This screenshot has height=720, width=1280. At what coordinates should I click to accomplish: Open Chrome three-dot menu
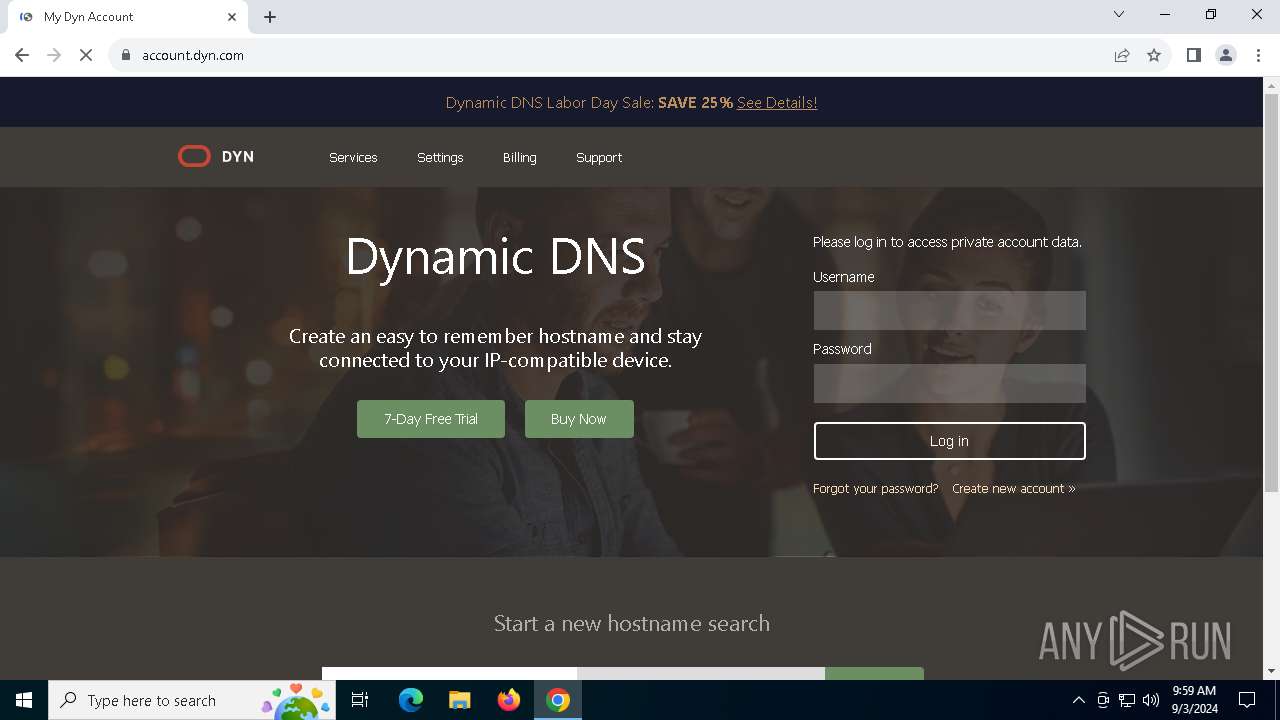1258,55
